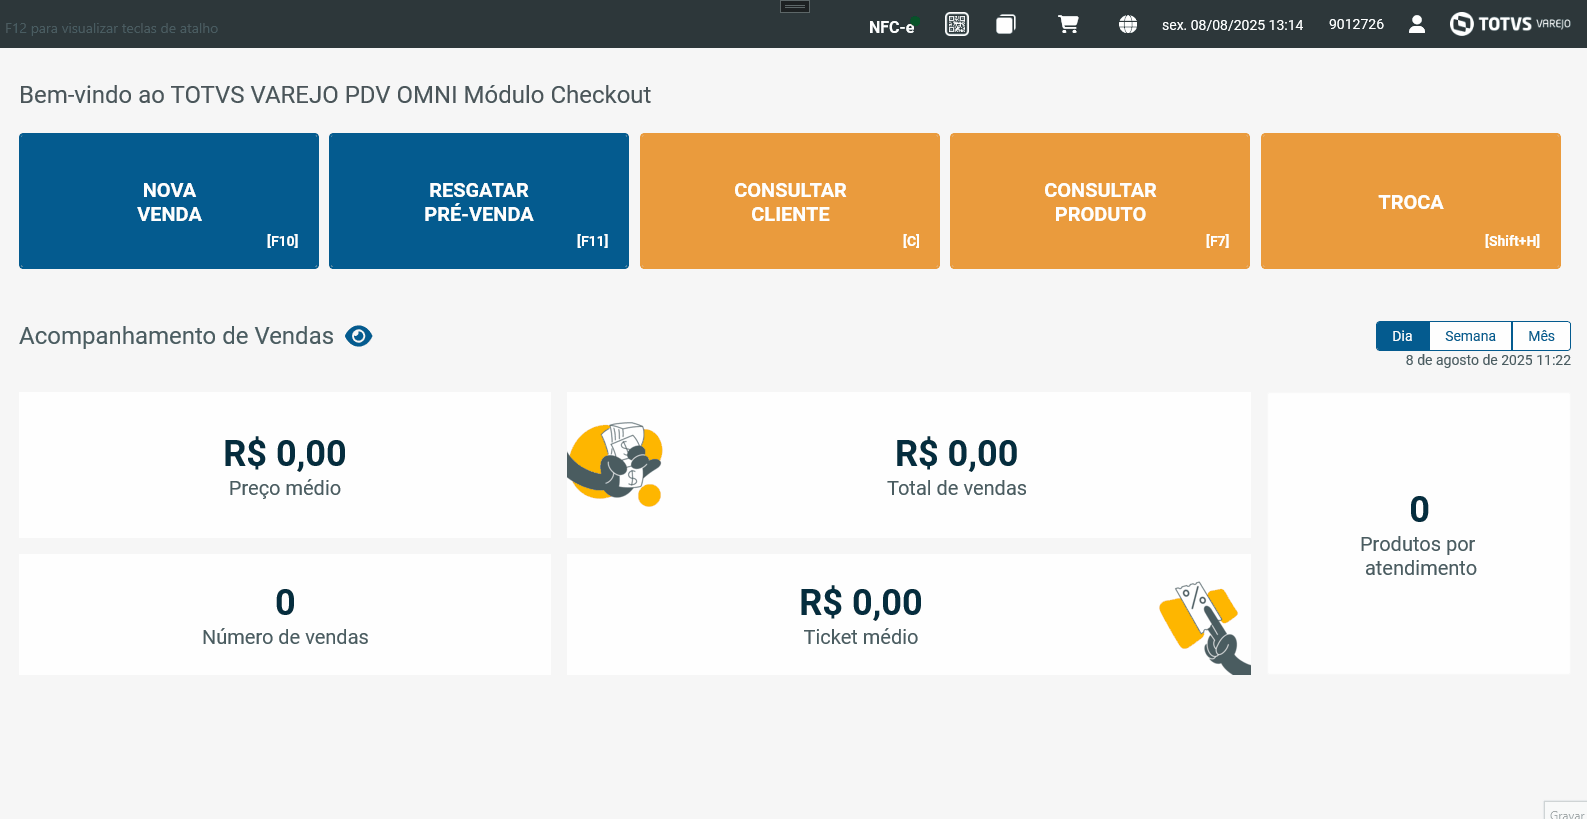The width and height of the screenshot is (1587, 819).
Task: Open Consultar Produto tile
Action: click(x=1100, y=201)
